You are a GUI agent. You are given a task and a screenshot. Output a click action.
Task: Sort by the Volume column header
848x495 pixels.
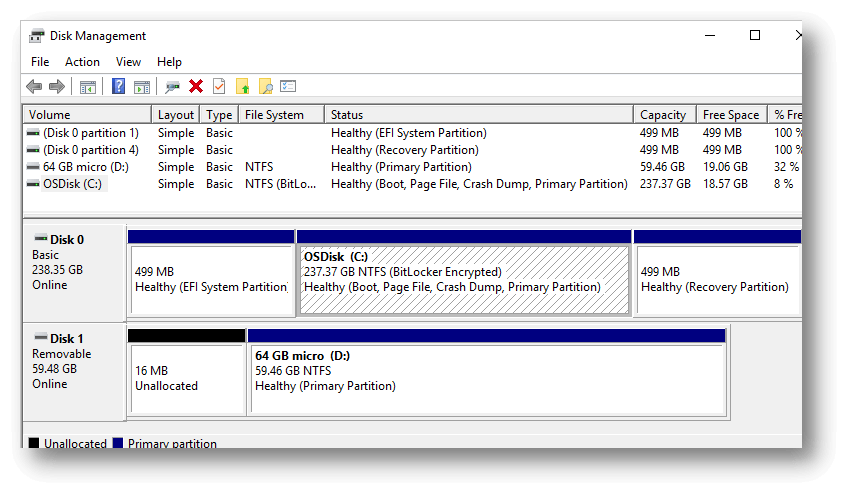pos(87,115)
